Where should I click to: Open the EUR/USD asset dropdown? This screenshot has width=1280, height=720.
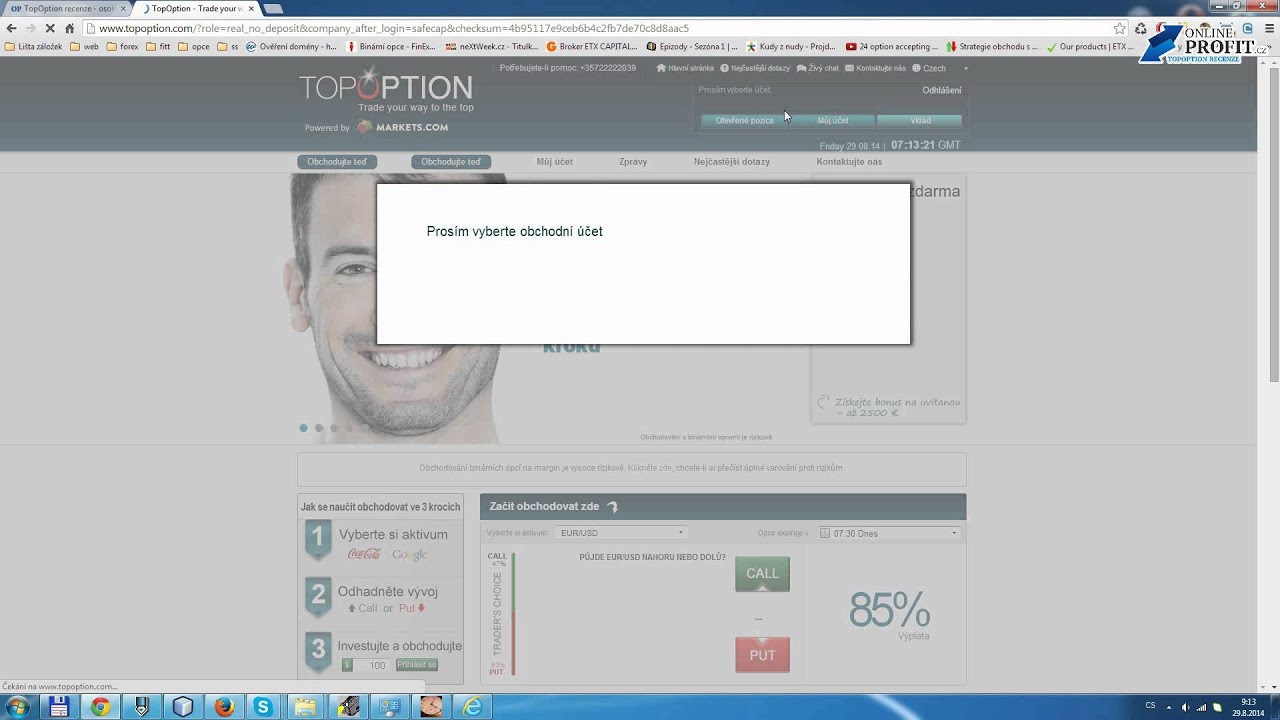621,533
